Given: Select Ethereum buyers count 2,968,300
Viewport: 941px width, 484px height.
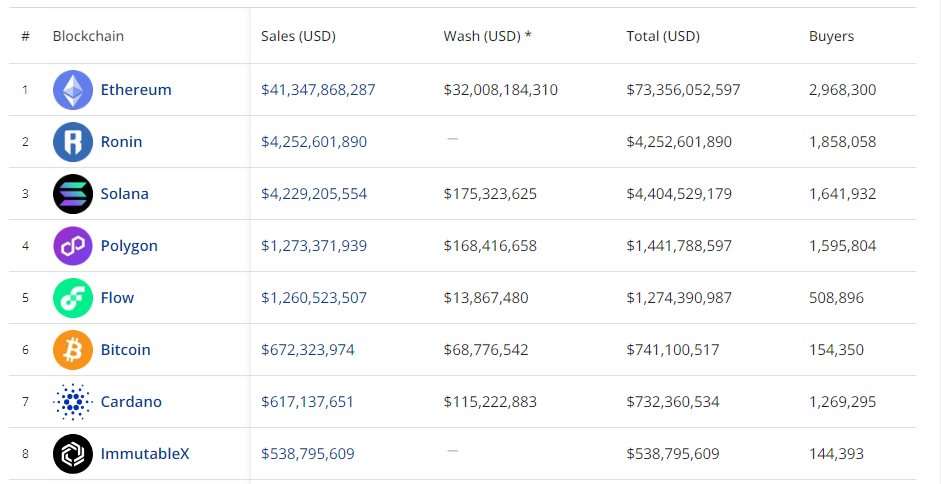Looking at the screenshot, I should click(843, 90).
